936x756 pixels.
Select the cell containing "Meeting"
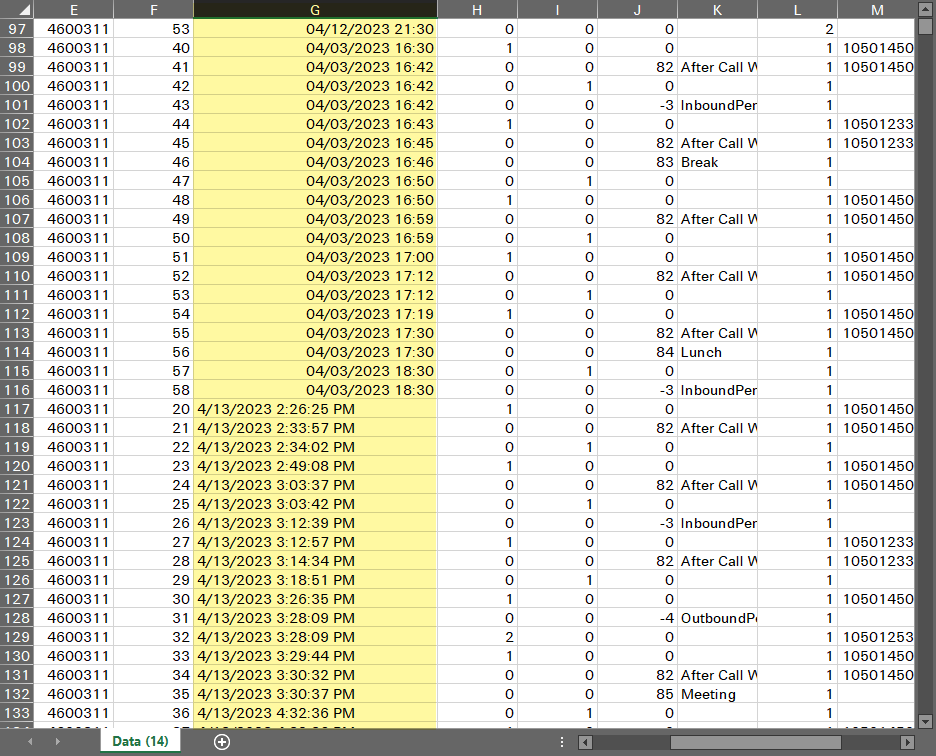(x=717, y=694)
